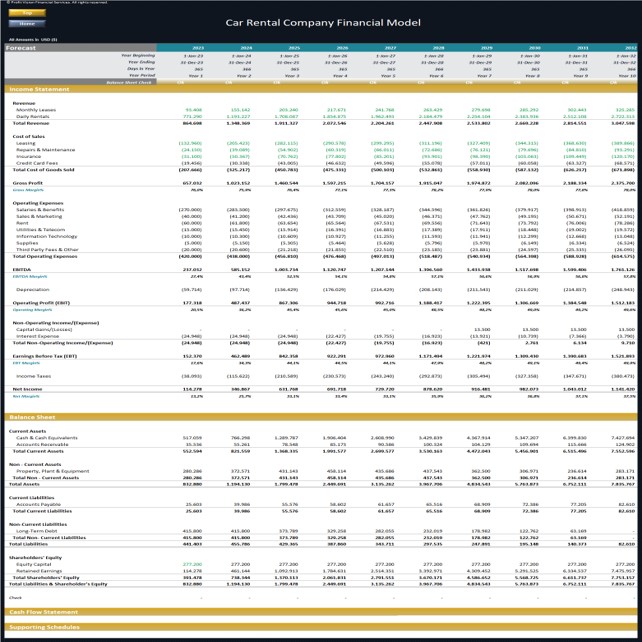642x642 pixels.
Task: Select the Cash & Cash Equivalents label
Action: coord(47,438)
